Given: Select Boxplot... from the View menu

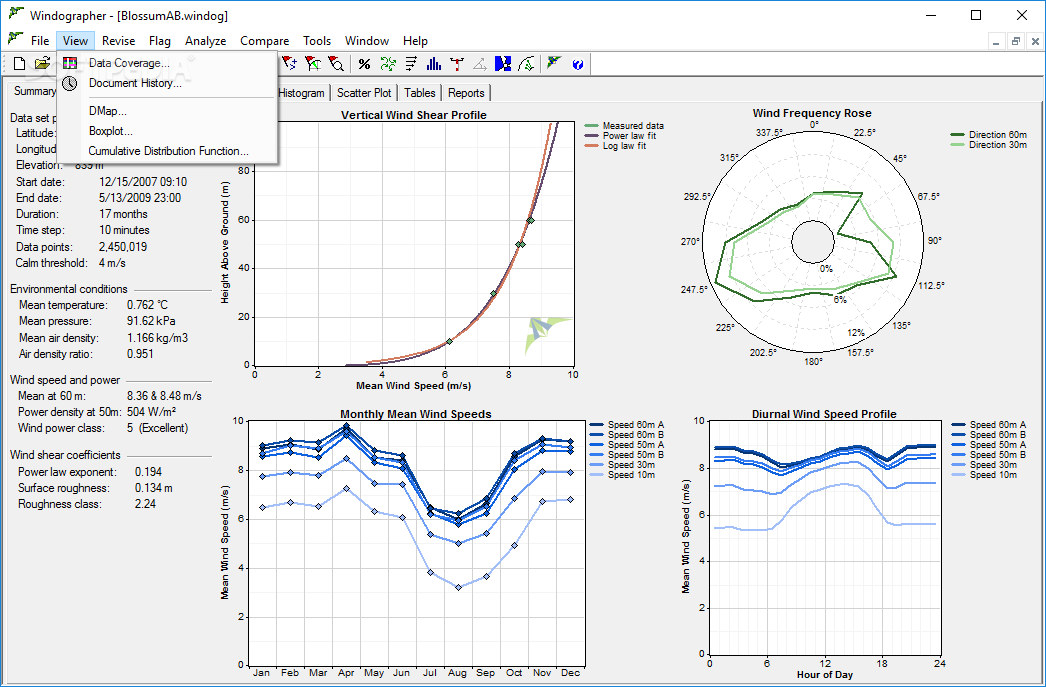Looking at the screenshot, I should 167,131.
